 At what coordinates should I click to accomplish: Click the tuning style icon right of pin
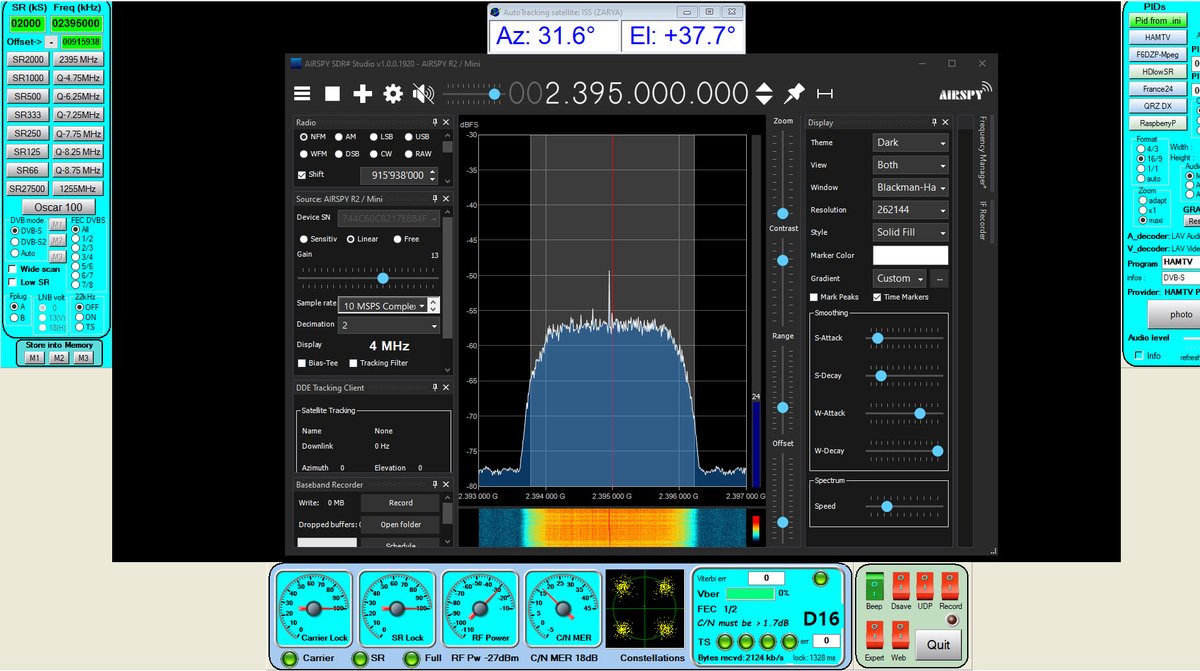click(825, 93)
